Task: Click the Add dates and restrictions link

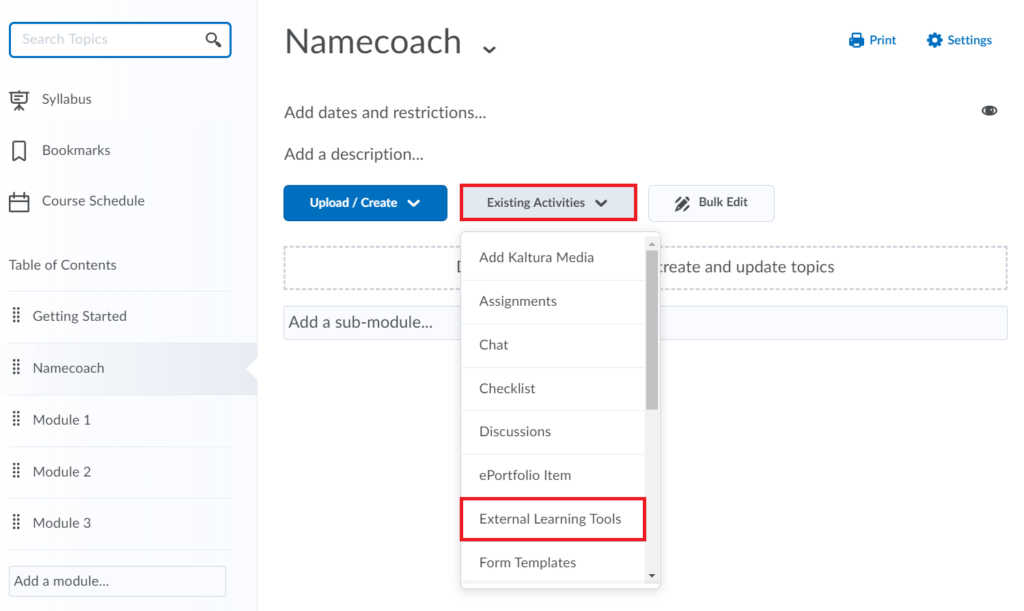Action: [385, 112]
